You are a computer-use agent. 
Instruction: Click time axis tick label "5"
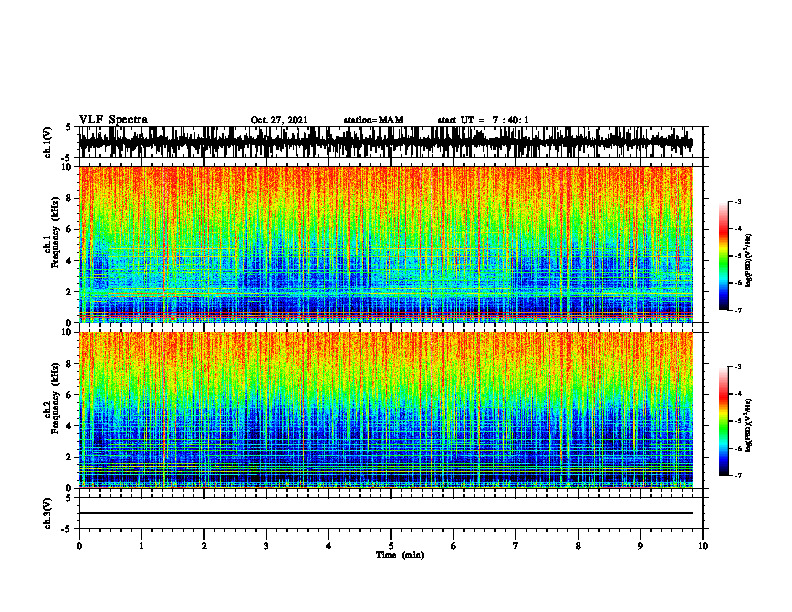click(x=391, y=546)
